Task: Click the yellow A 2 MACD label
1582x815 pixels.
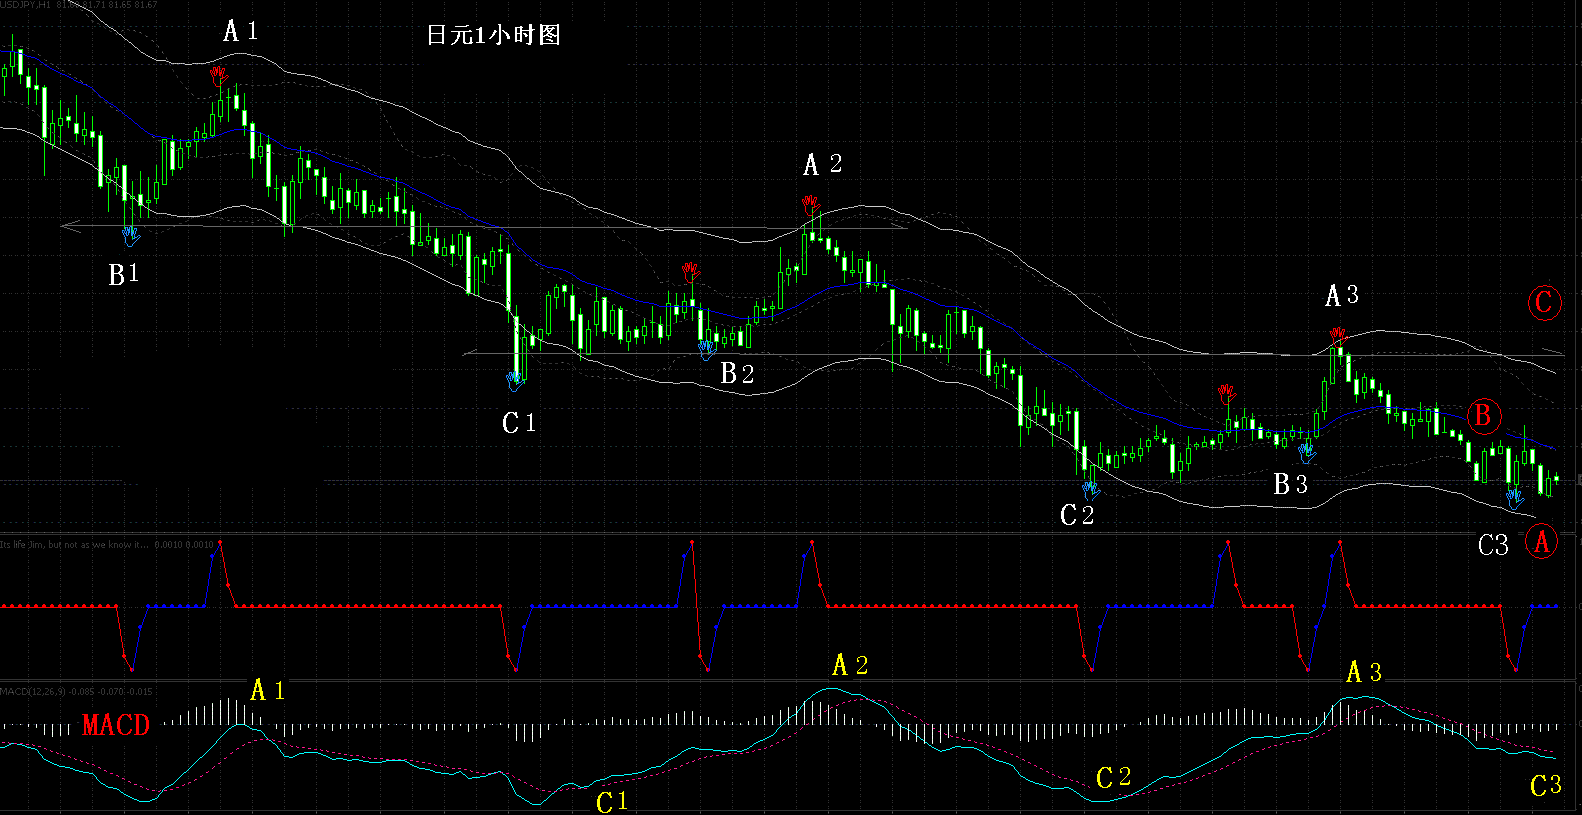Action: pos(850,665)
